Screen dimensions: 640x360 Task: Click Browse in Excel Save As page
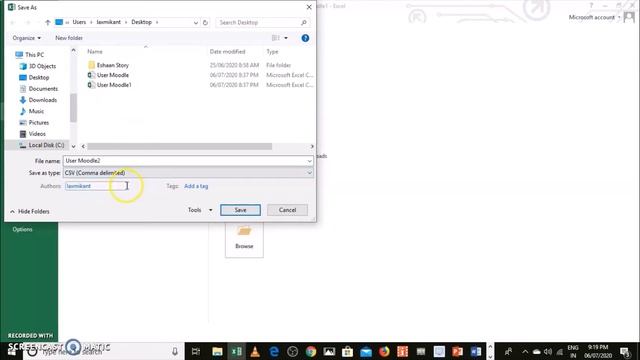click(244, 240)
